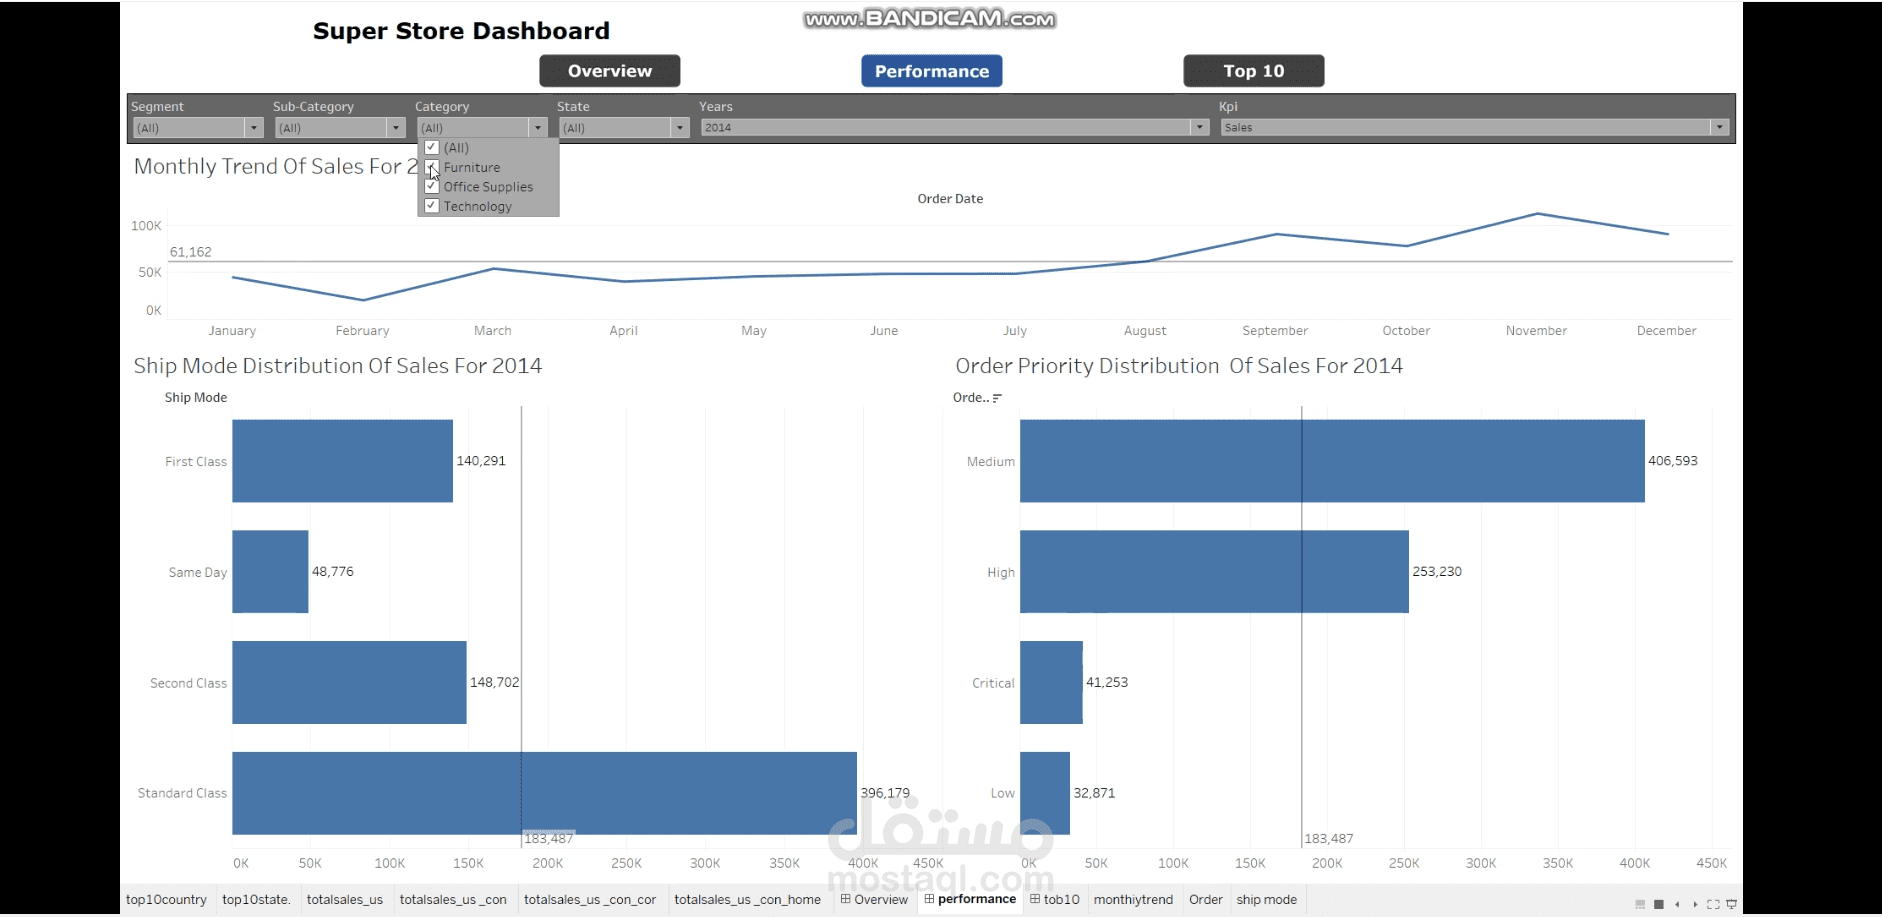The height and width of the screenshot is (917, 1882).
Task: Start presentation mode with the screen icon
Action: point(1732,904)
